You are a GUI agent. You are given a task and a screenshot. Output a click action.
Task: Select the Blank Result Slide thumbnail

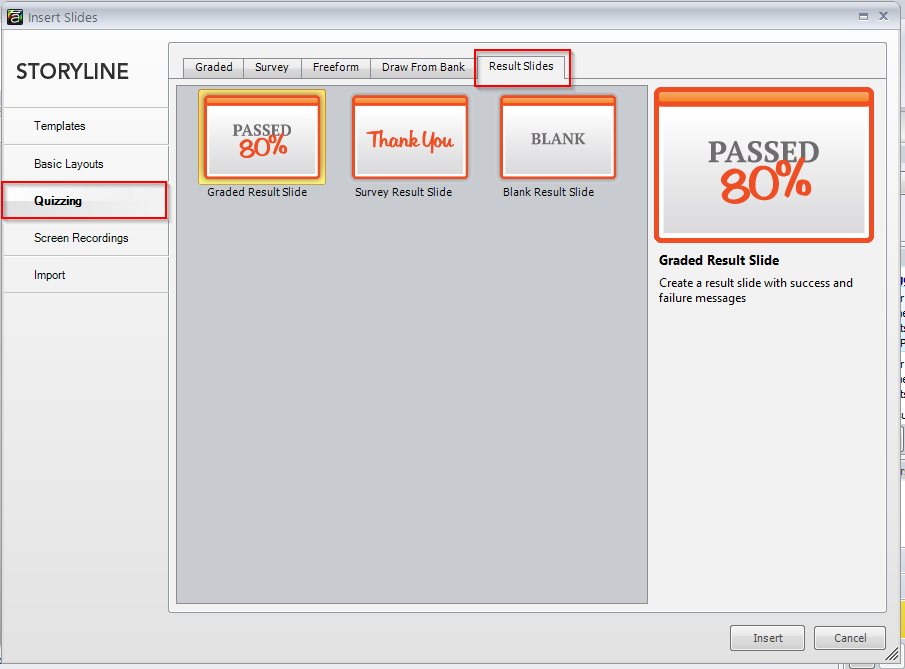coord(557,137)
